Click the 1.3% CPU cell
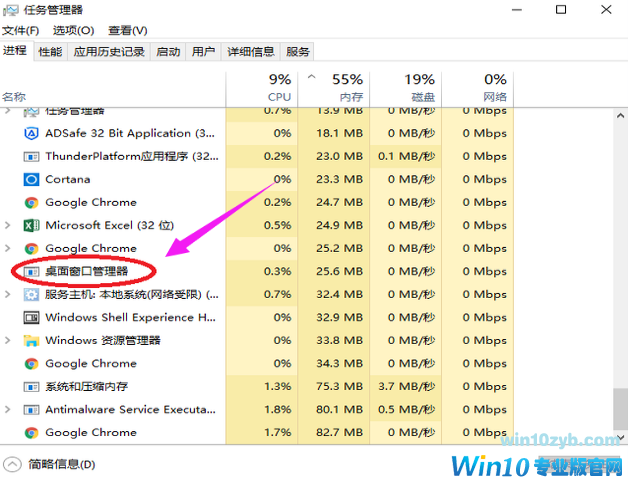Image resolution: width=628 pixels, height=480 pixels. point(262,387)
